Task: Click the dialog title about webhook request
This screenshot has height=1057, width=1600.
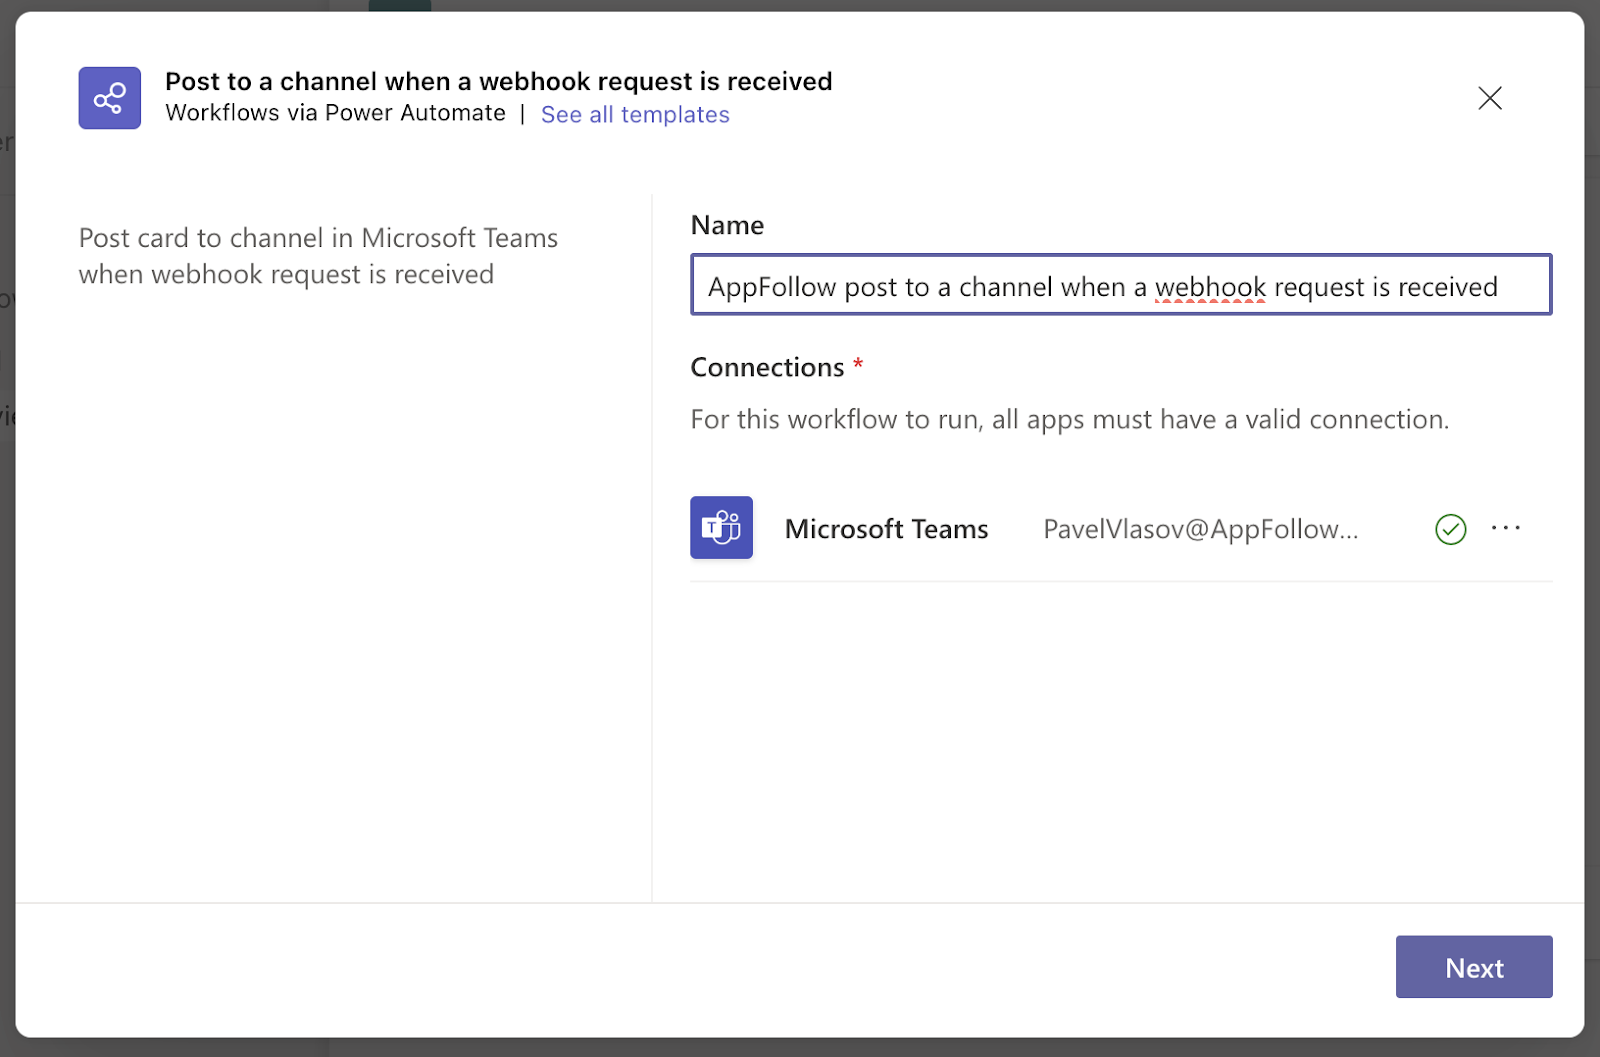Action: tap(499, 81)
